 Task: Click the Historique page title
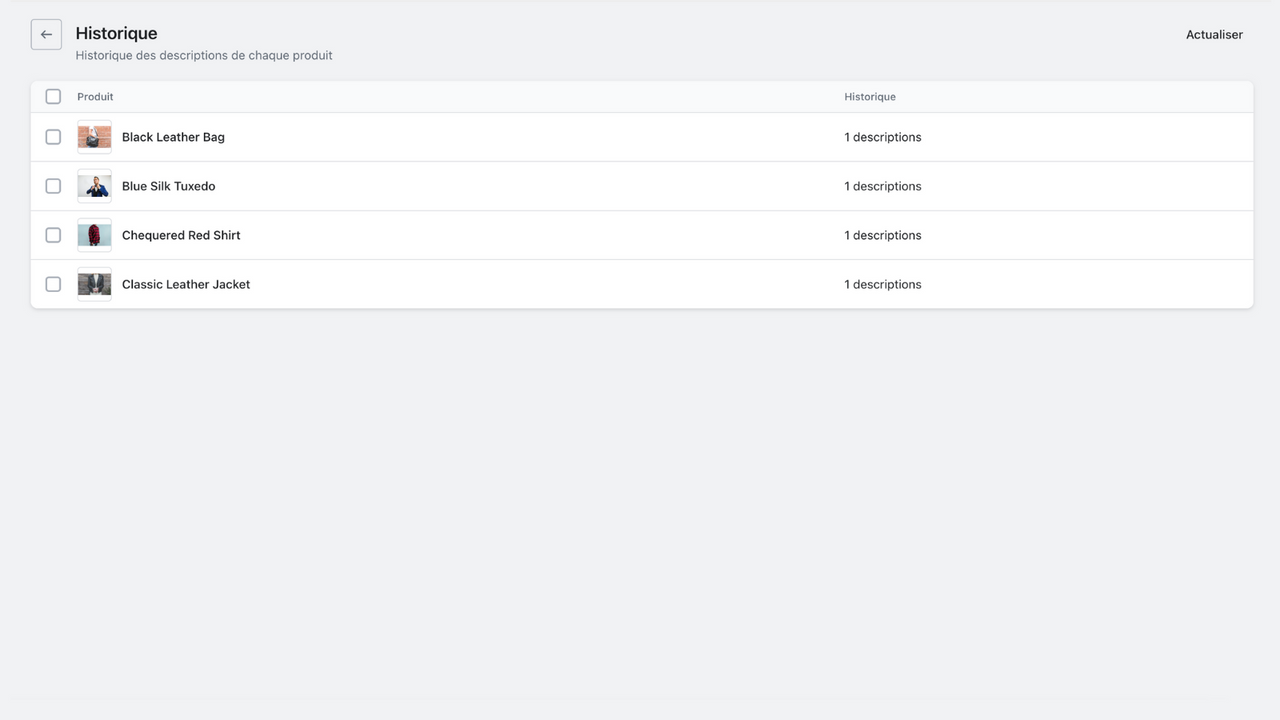(x=116, y=33)
